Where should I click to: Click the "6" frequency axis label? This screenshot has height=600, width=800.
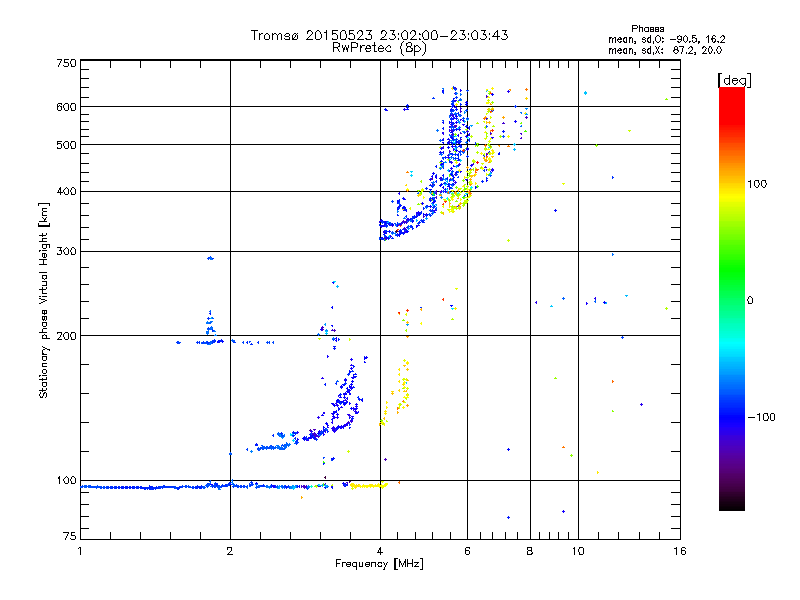click(x=467, y=551)
